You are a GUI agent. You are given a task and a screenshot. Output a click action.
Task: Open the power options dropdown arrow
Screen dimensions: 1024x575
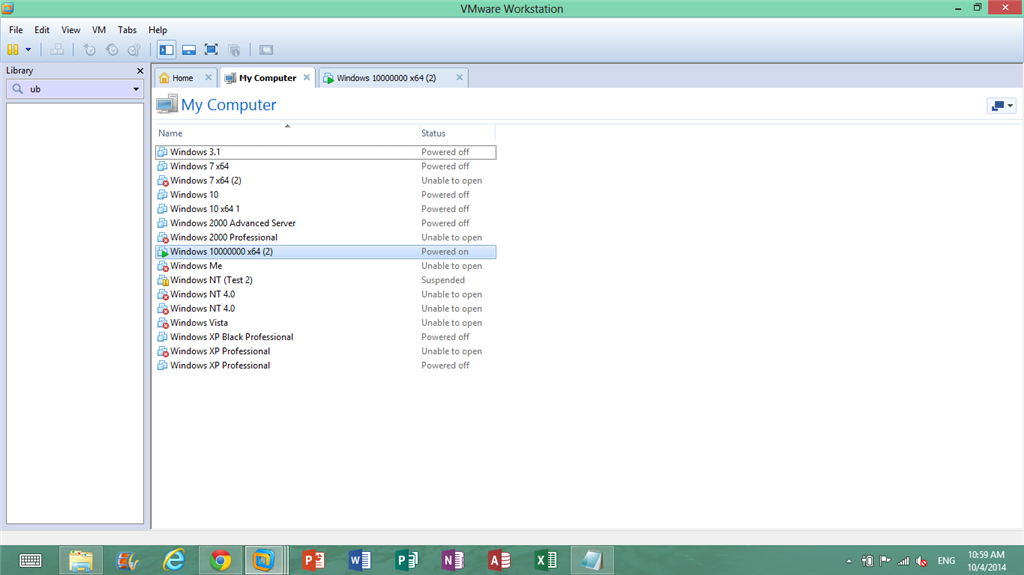28,50
